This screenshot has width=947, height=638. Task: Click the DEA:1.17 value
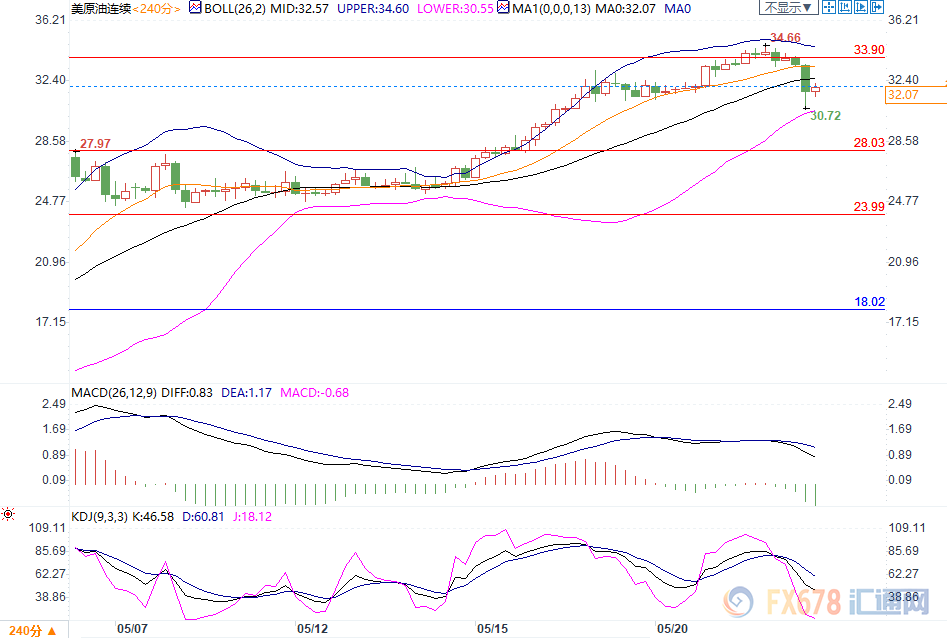[246, 393]
